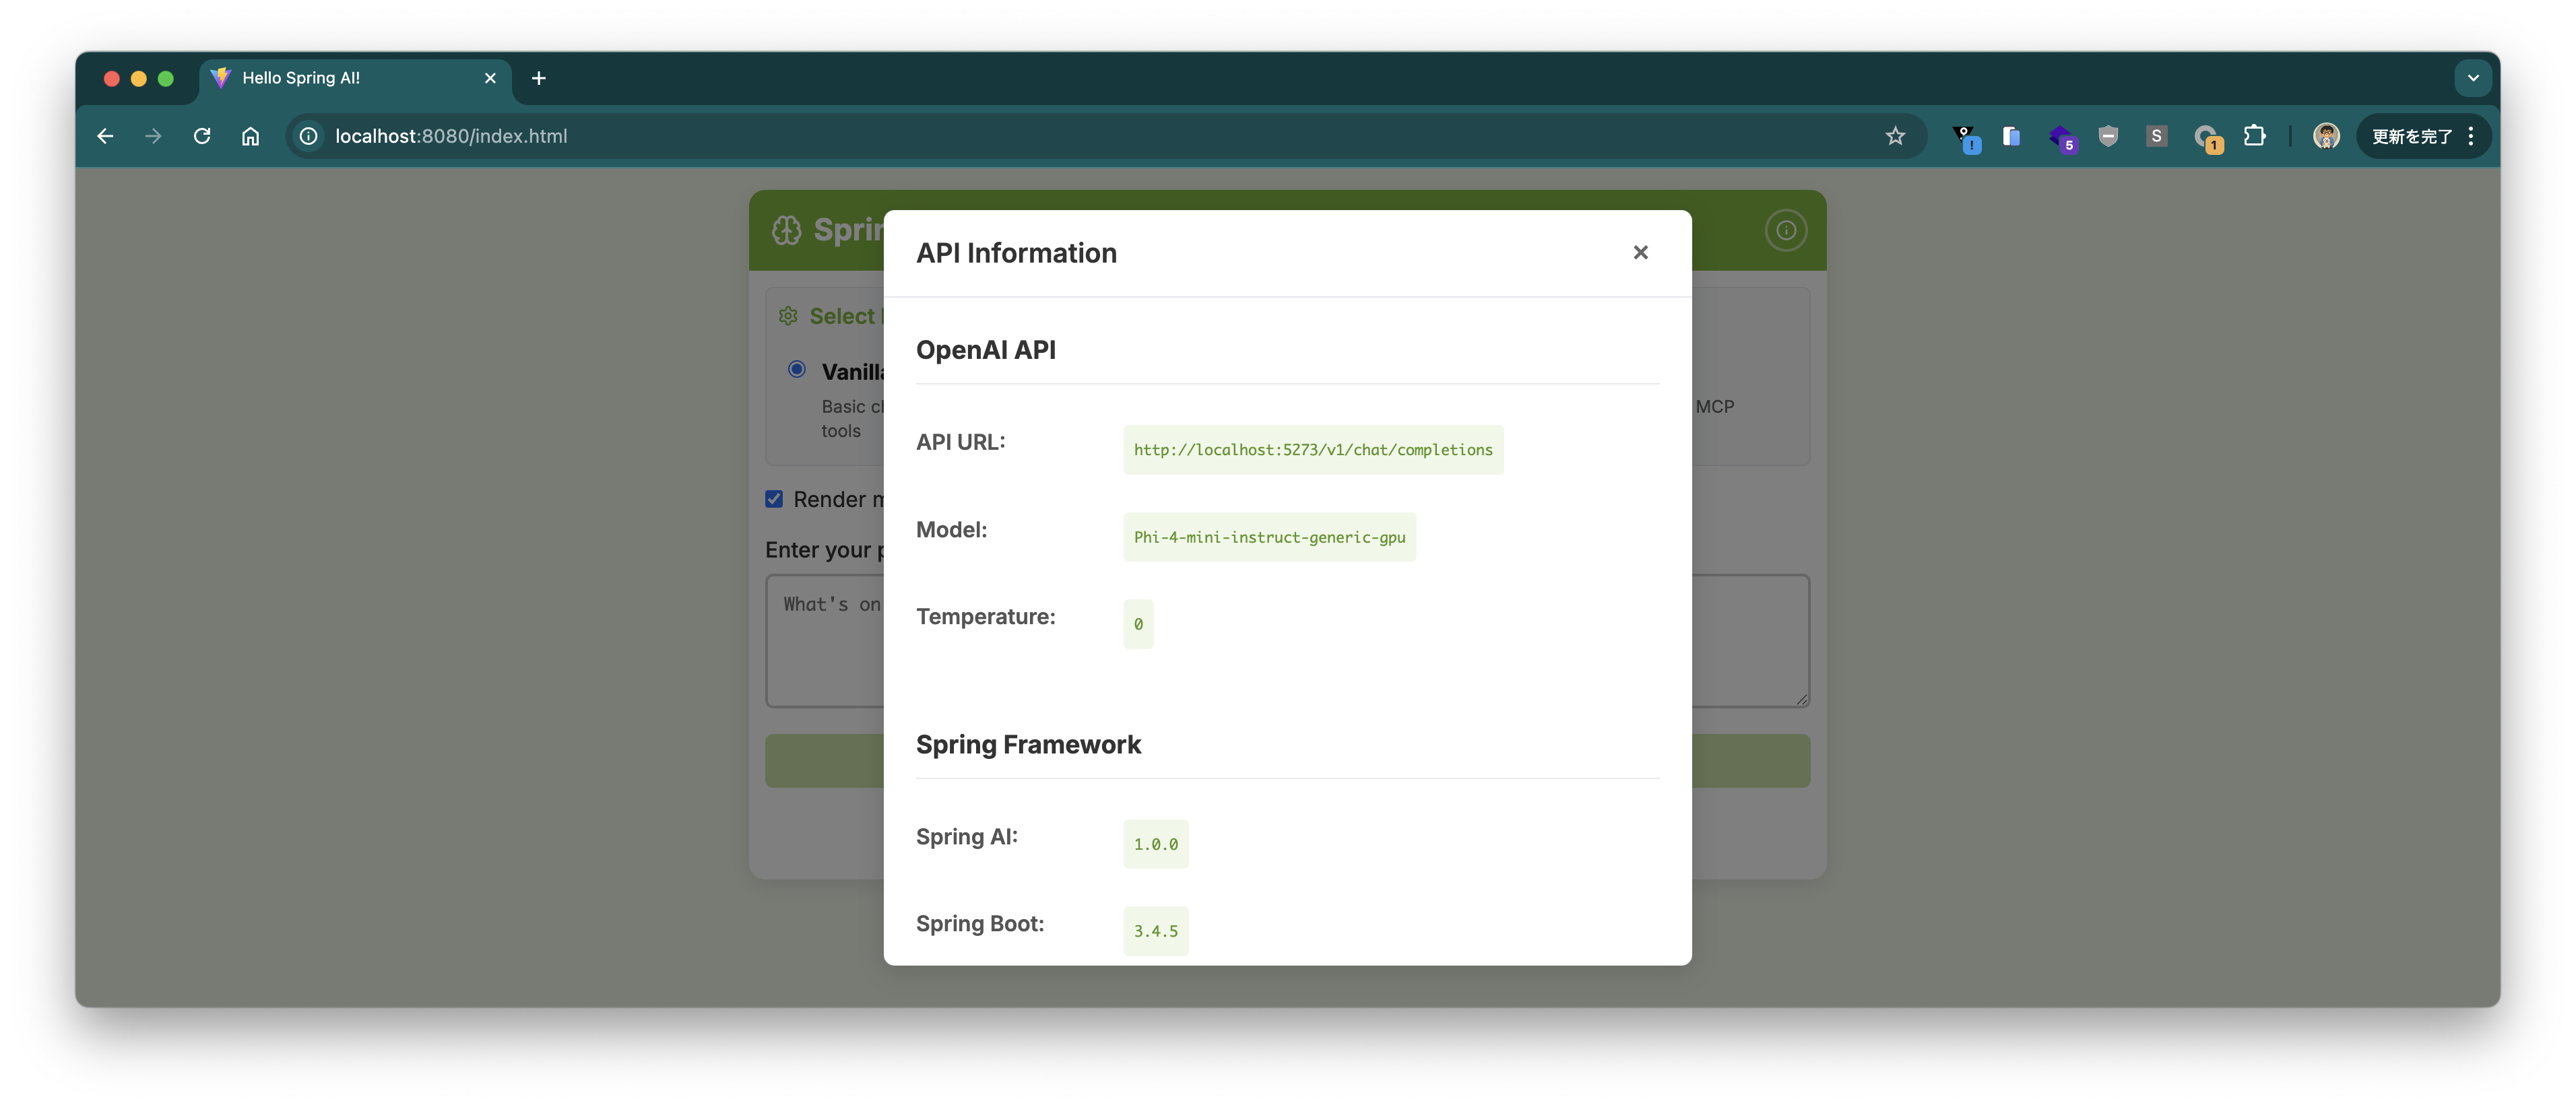Click the 更新を完了 update button
Image resolution: width=2576 pixels, height=1107 pixels.
tap(2411, 136)
